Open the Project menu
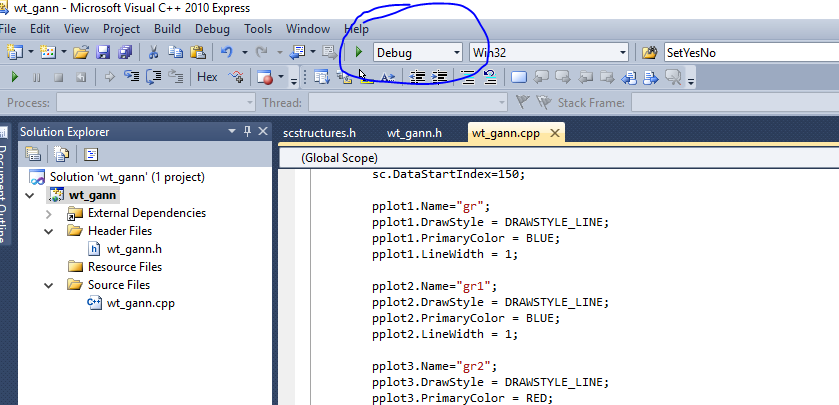839x405 pixels. (121, 29)
